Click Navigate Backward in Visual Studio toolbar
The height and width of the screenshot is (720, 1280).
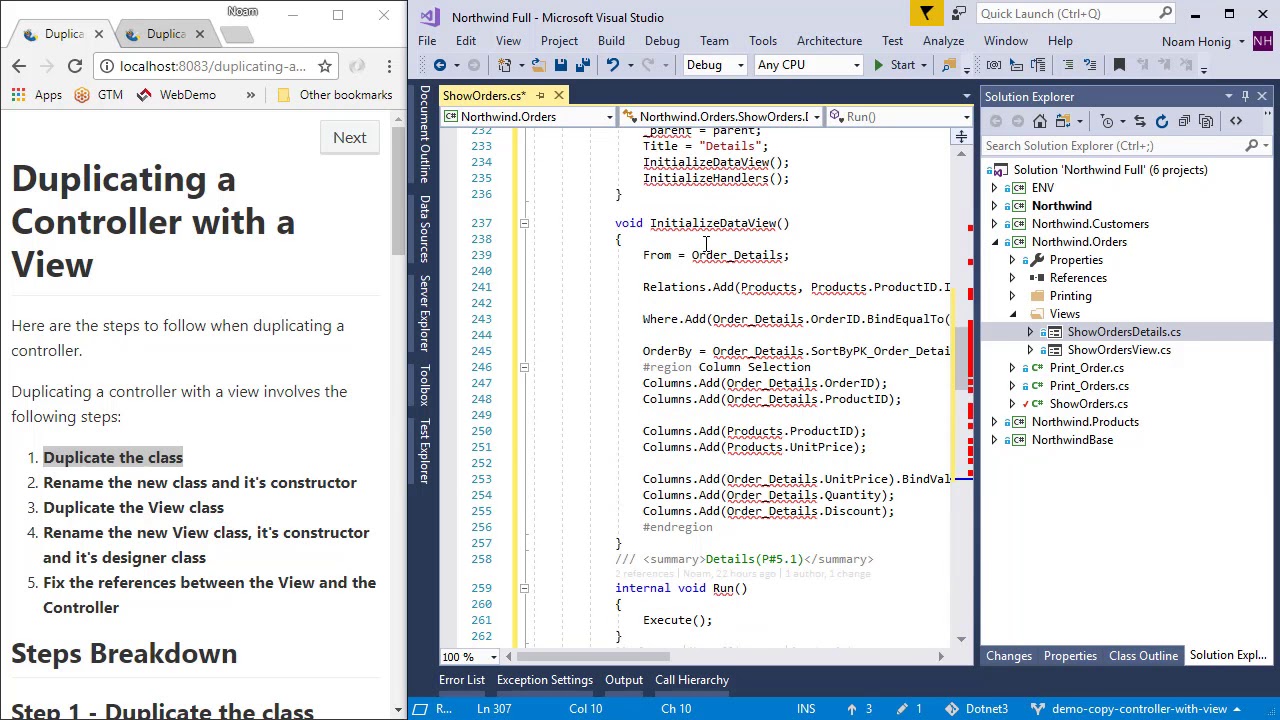coord(440,65)
